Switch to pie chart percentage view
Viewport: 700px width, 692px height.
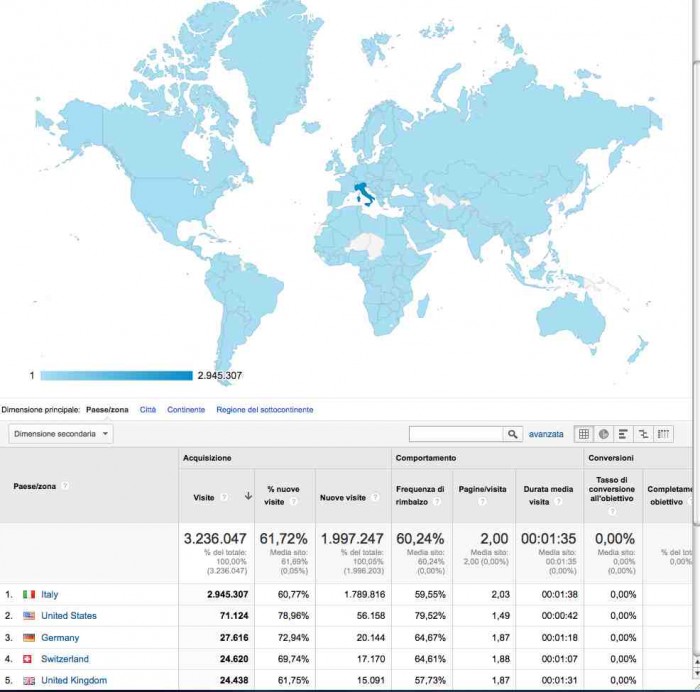(x=604, y=434)
